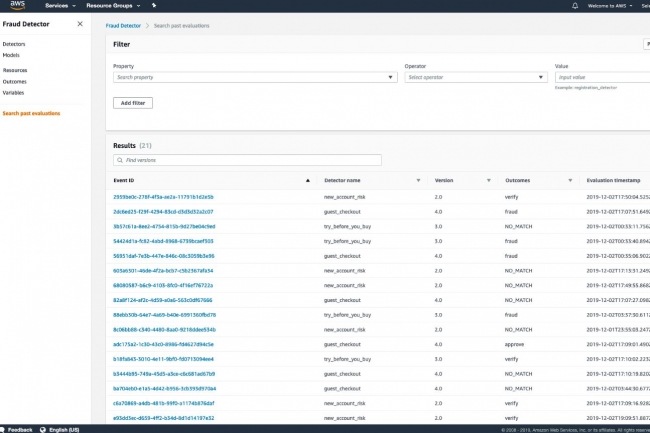Viewport: 650px width, 433px height.
Task: Click the Input value field
Action: pyautogui.click(x=602, y=77)
